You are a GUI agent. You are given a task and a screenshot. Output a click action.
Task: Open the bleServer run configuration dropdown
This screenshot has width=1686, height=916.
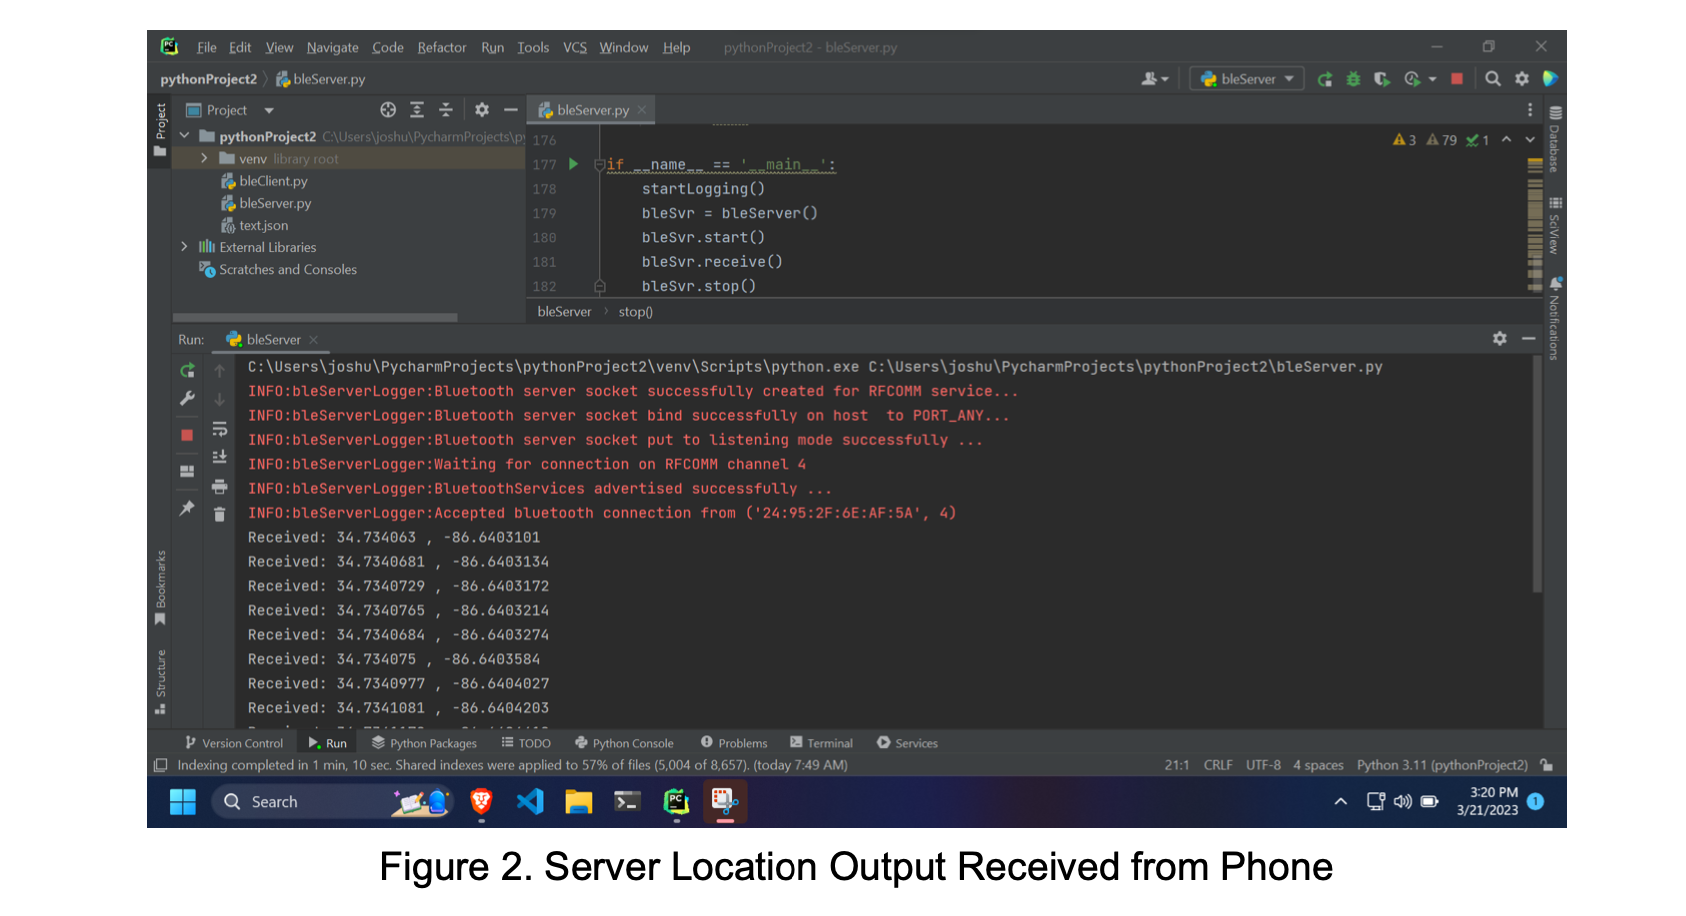coord(1246,78)
